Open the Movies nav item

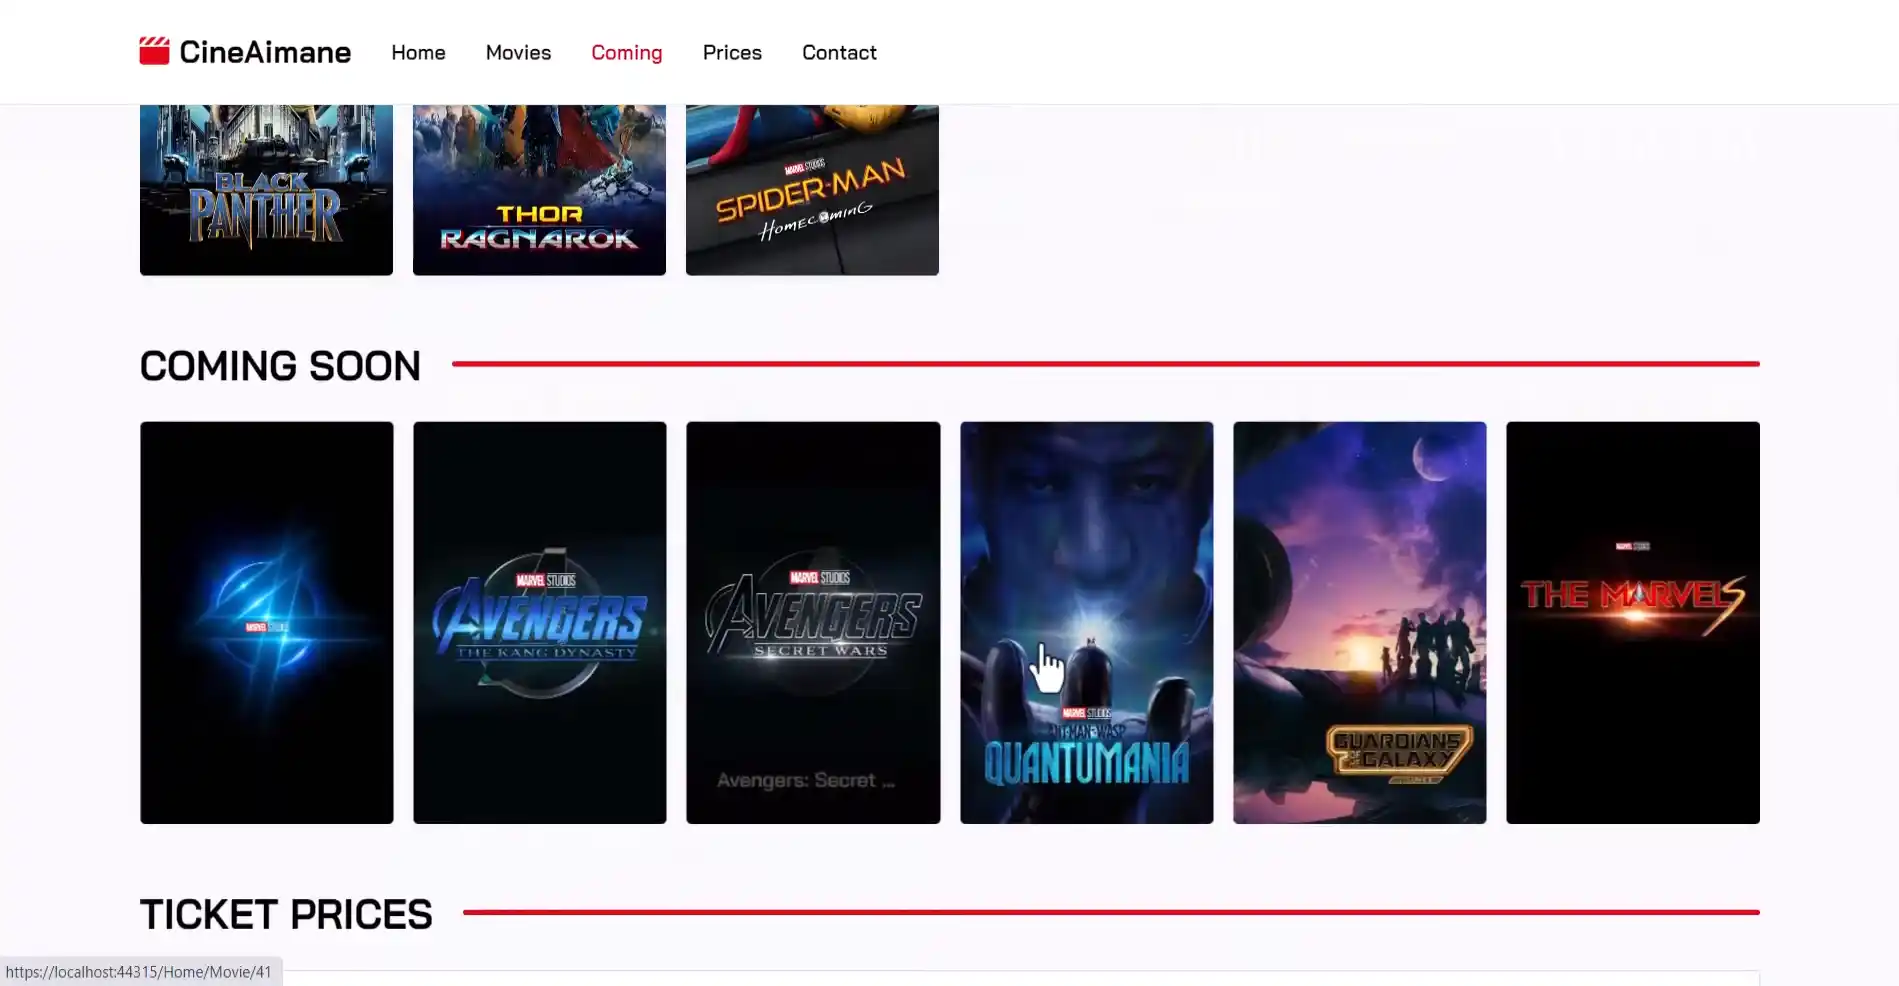click(x=518, y=52)
